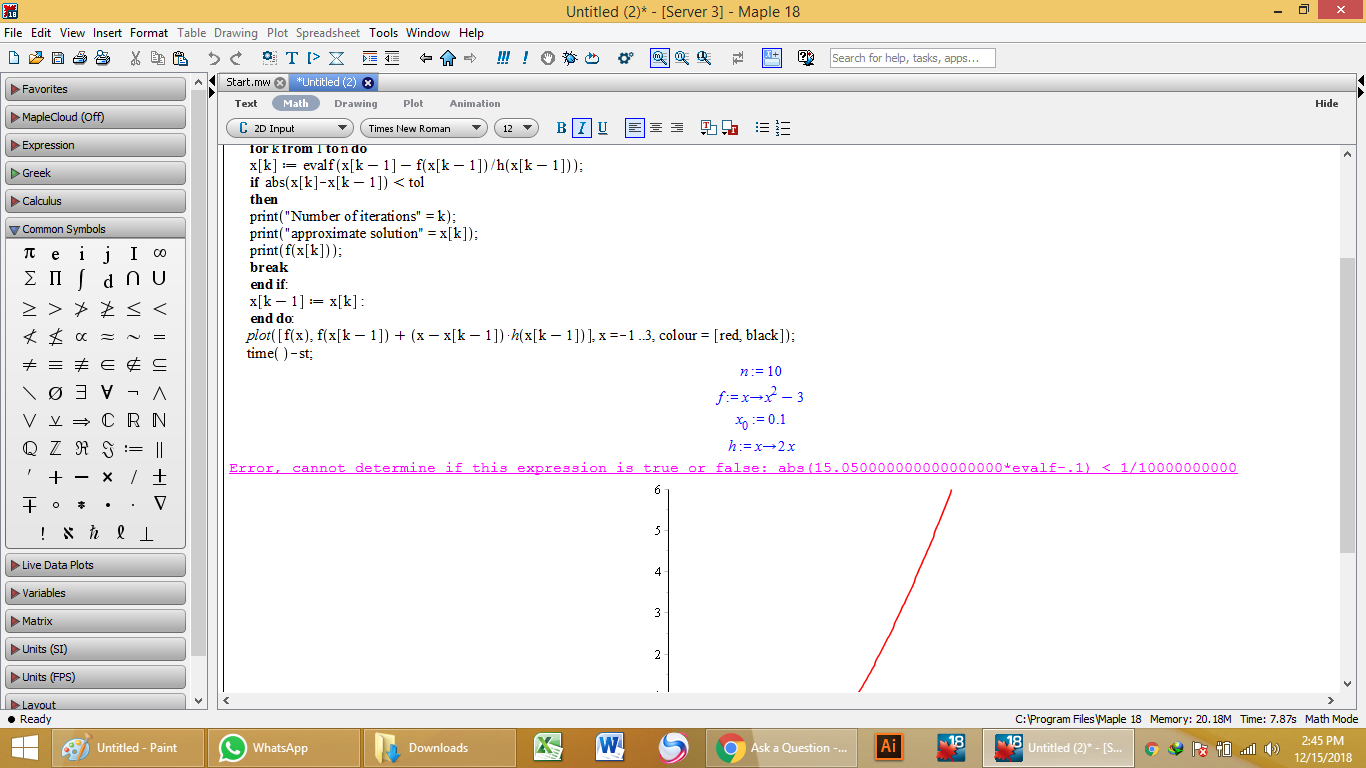Undo the last action
Image resolution: width=1366 pixels, height=768 pixels.
(x=214, y=58)
